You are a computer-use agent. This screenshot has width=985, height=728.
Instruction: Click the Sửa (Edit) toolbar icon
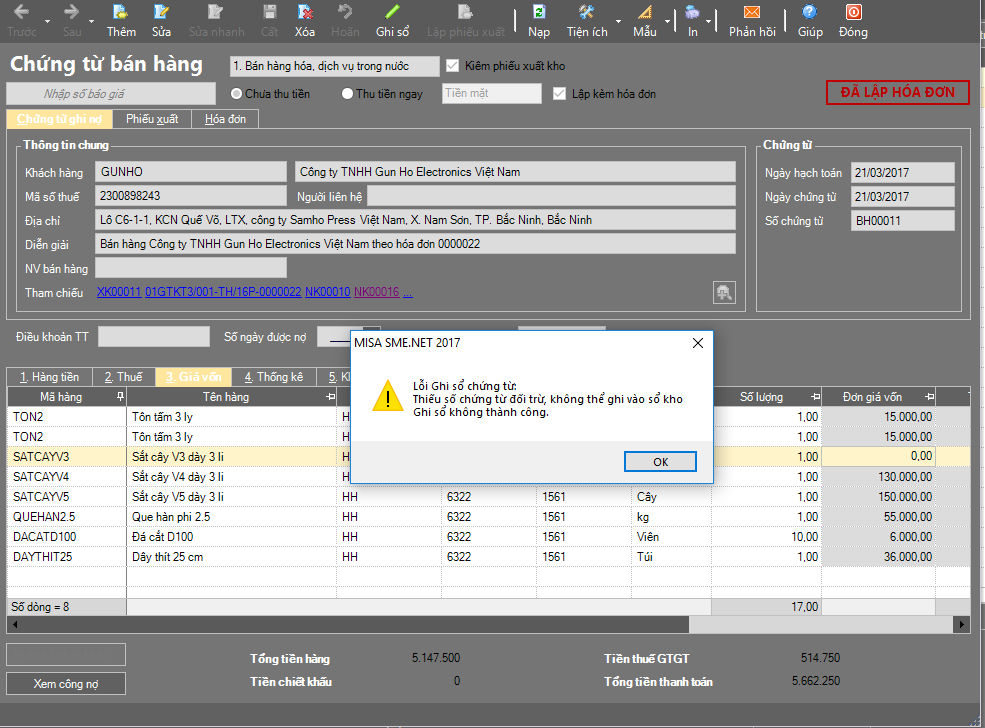click(161, 20)
